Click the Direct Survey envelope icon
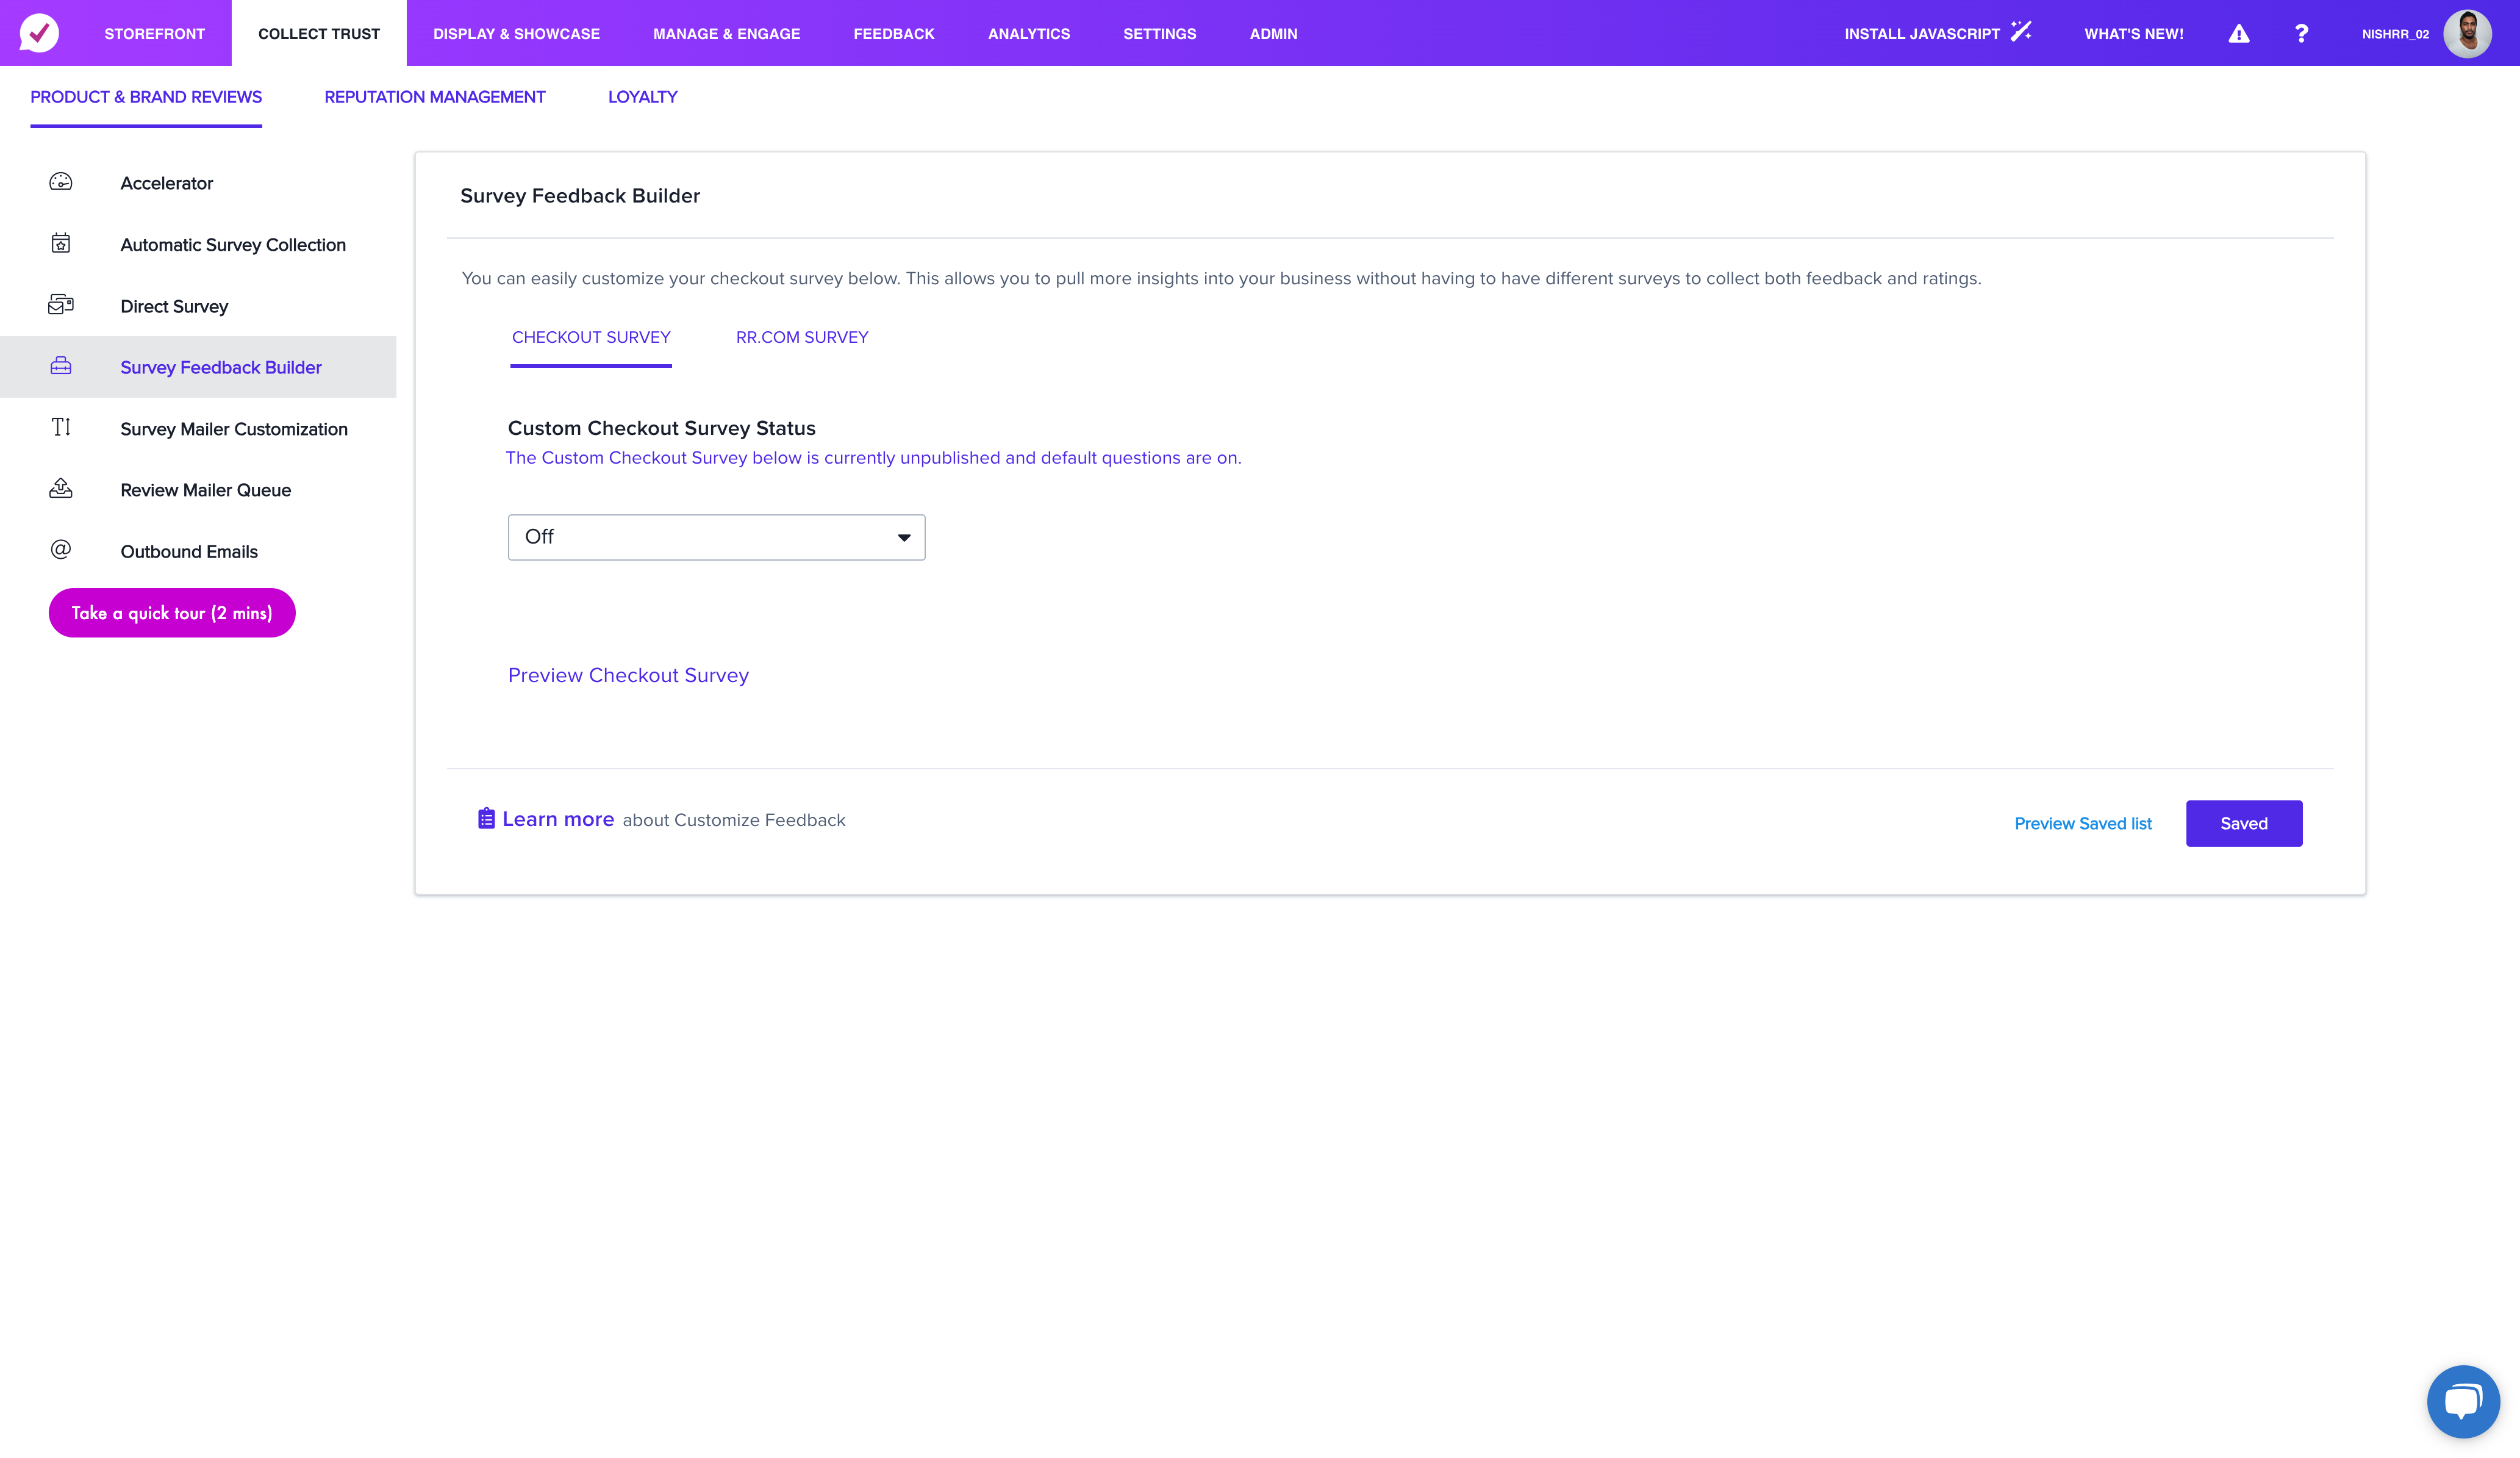 click(61, 304)
